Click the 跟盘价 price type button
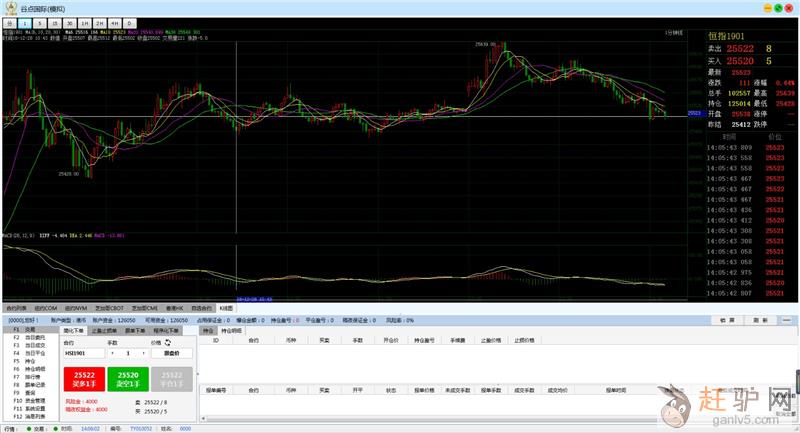Image resolution: width=800 pixels, height=433 pixels. pyautogui.click(x=172, y=353)
